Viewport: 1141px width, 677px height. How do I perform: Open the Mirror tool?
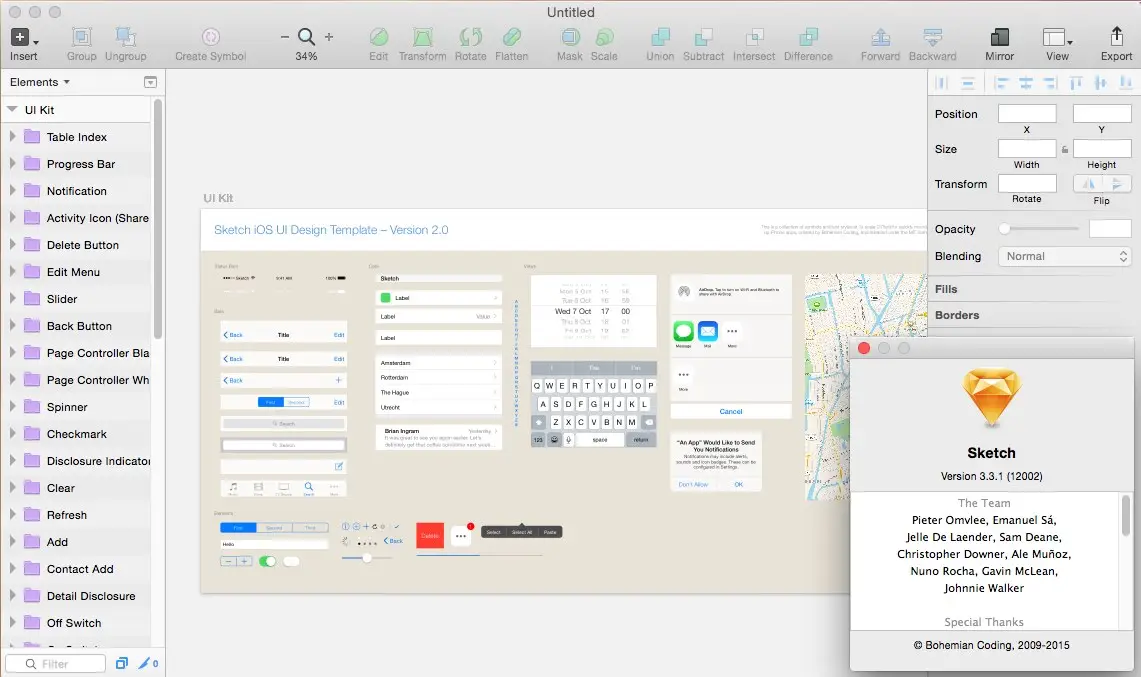[x=999, y=37]
